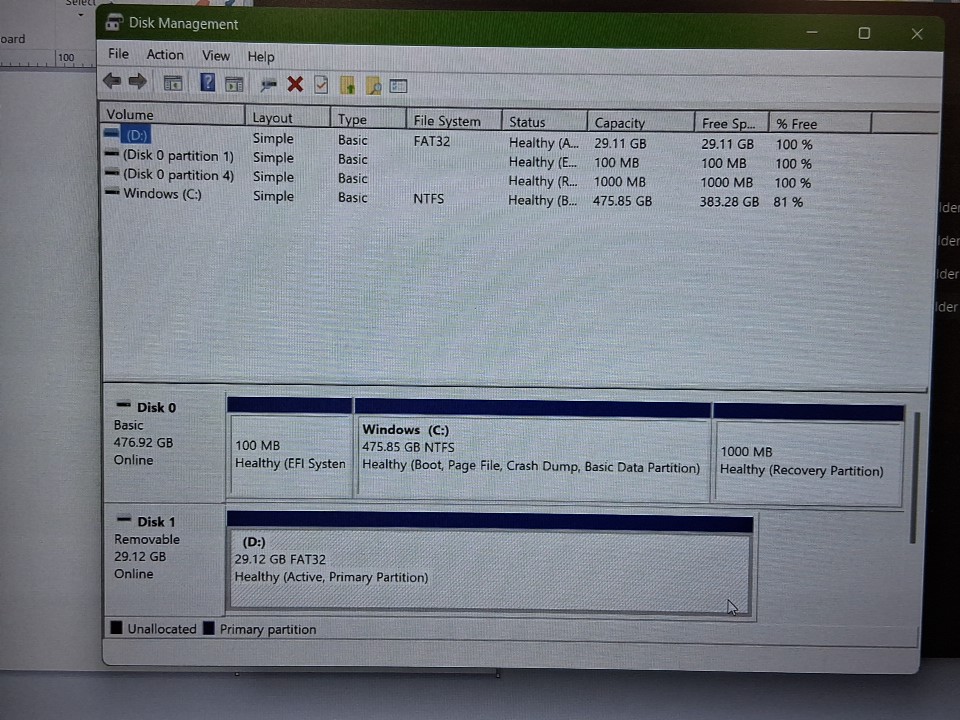Click the Forward arrow in the toolbar
The image size is (960, 720).
(137, 82)
